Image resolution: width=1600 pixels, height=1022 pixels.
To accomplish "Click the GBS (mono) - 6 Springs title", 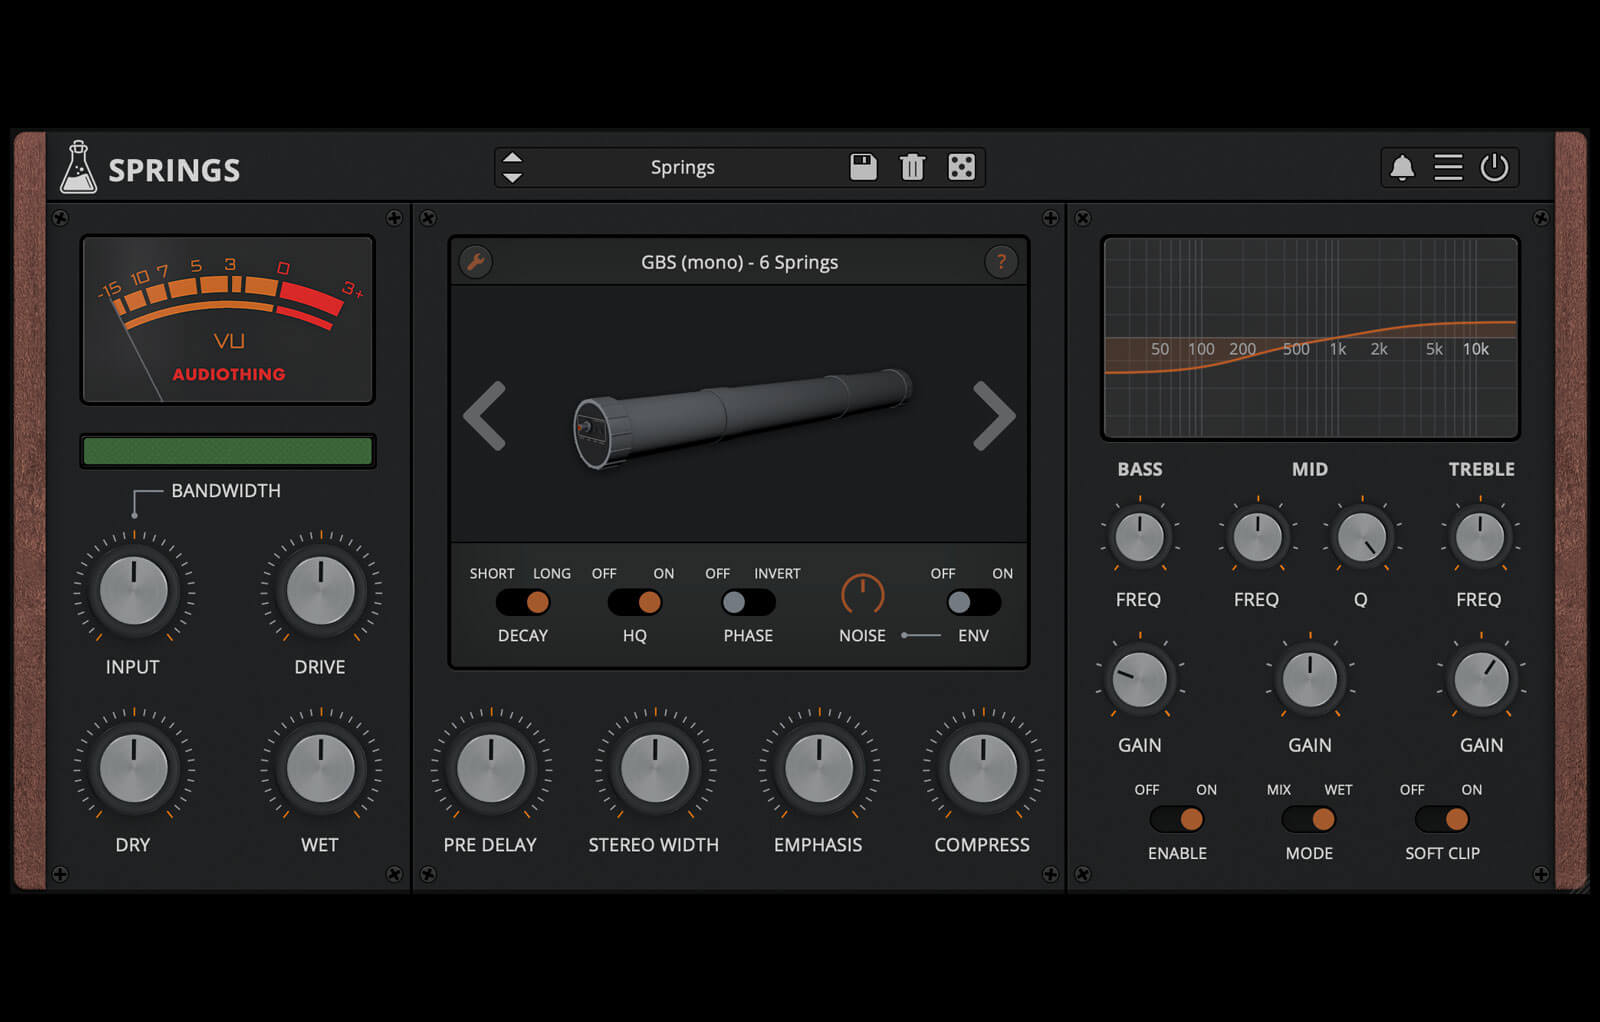I will 739,262.
